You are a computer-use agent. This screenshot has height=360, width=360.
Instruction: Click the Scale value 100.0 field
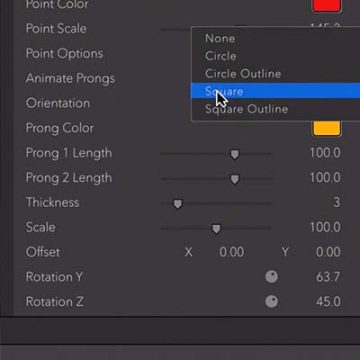325,227
